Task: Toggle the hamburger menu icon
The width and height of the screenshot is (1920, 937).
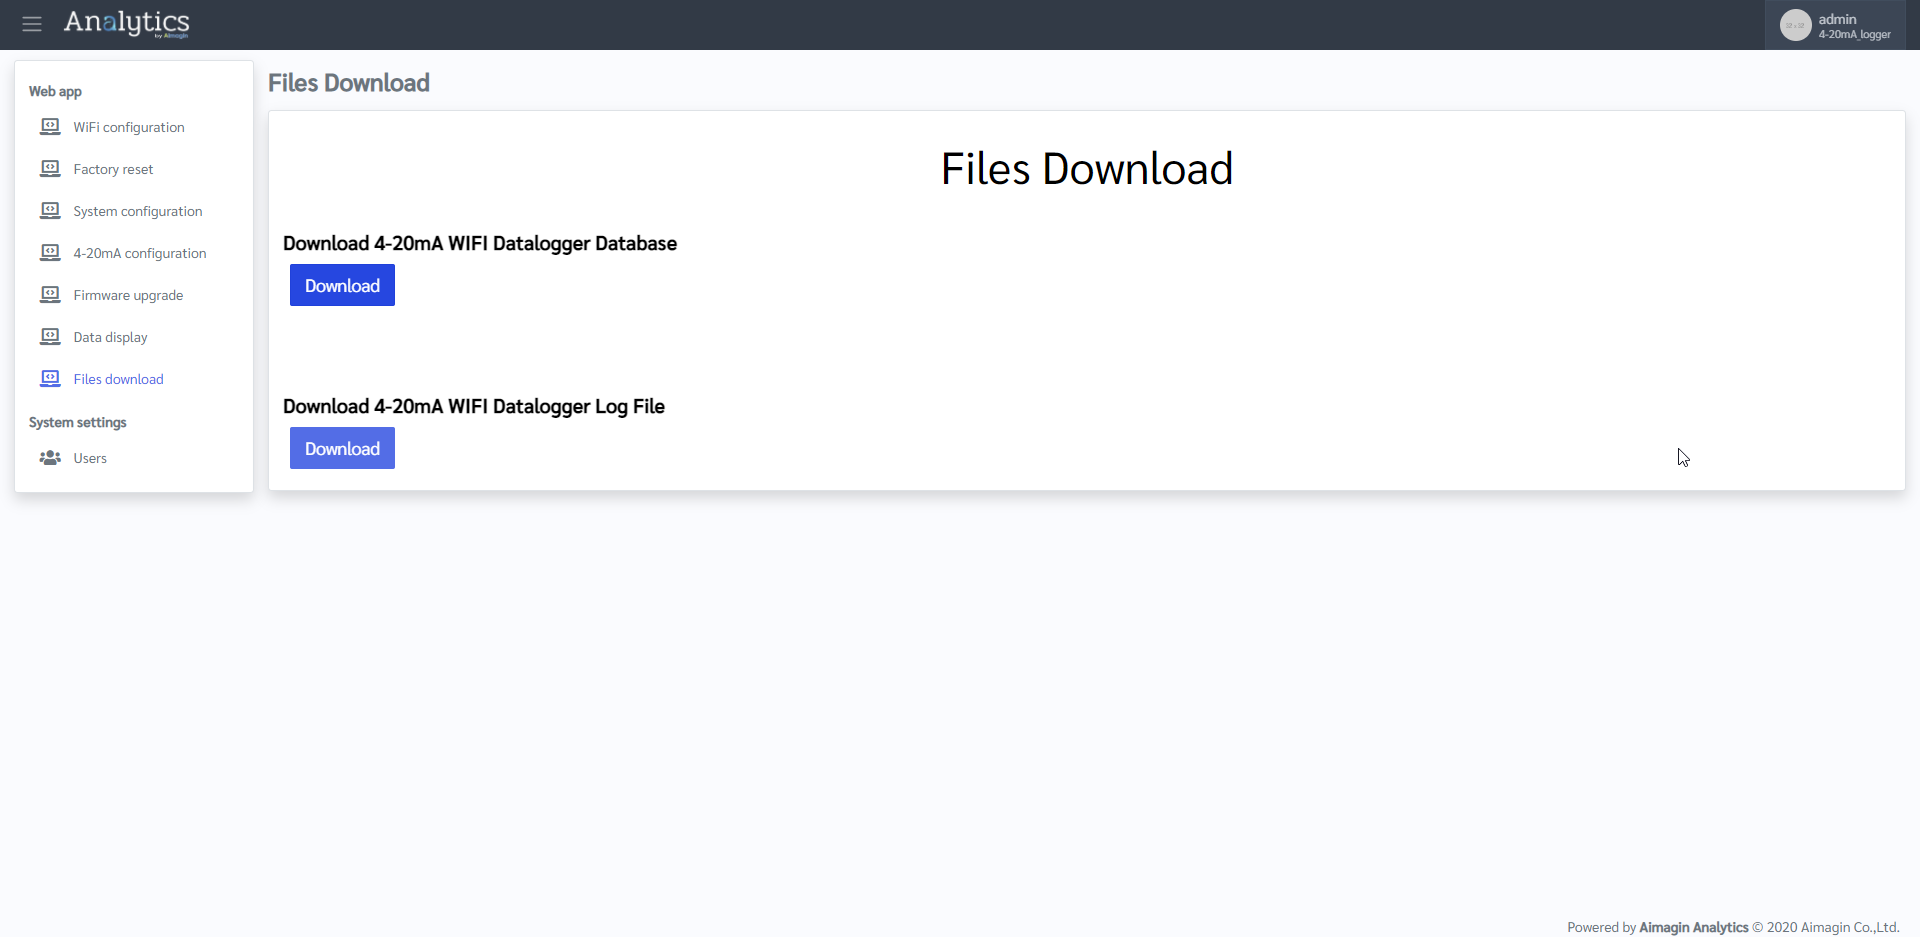Action: click(x=32, y=24)
